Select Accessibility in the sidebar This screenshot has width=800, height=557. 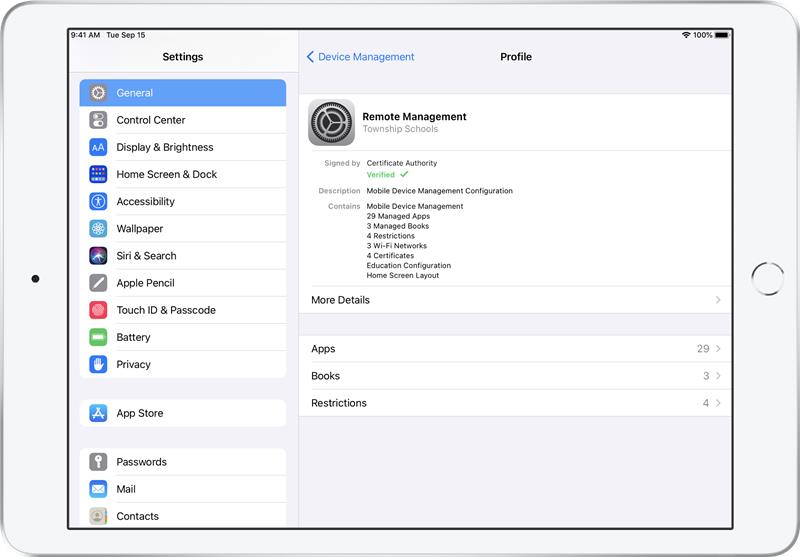[x=183, y=201]
